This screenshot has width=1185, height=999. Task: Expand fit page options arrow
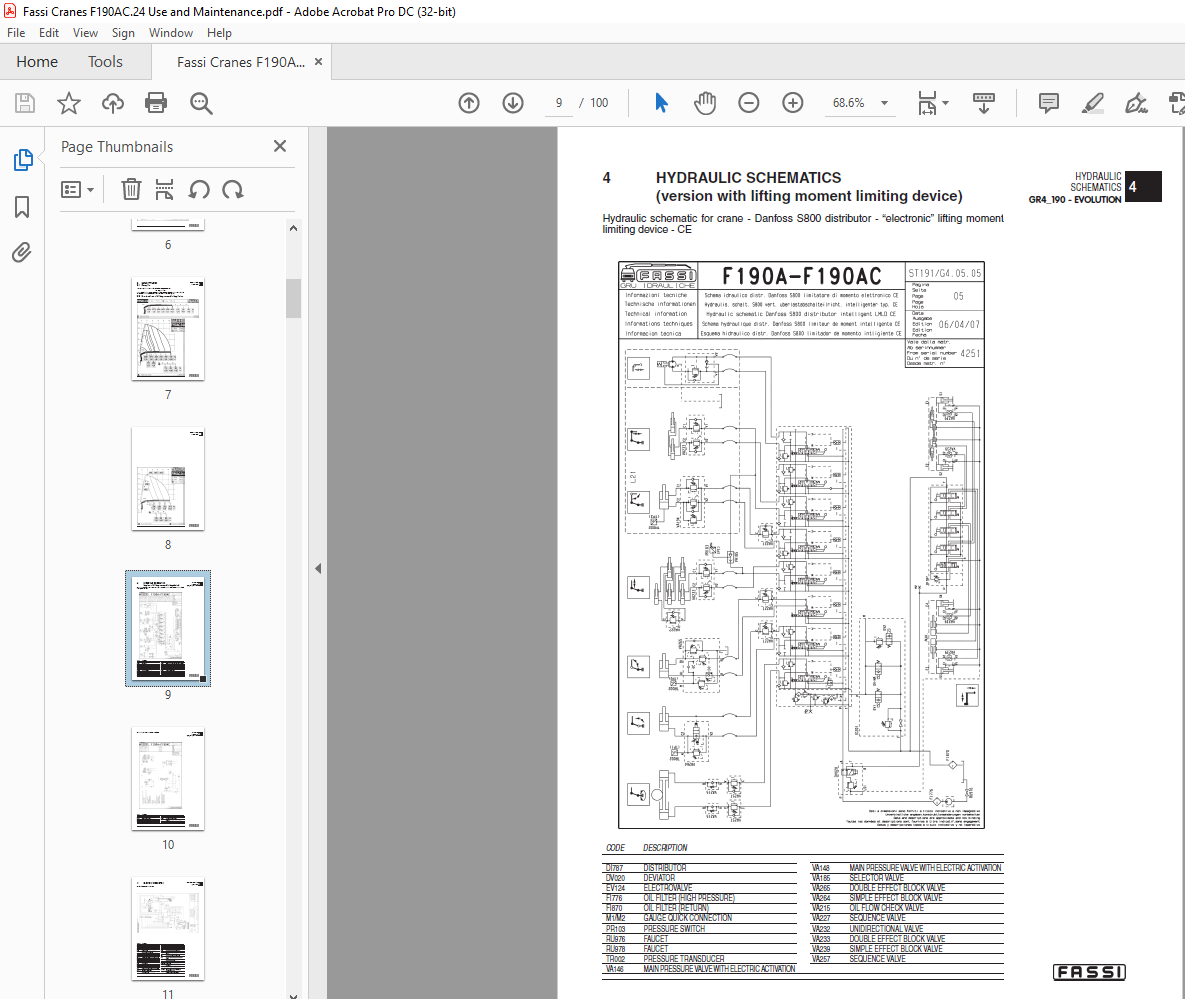945,103
